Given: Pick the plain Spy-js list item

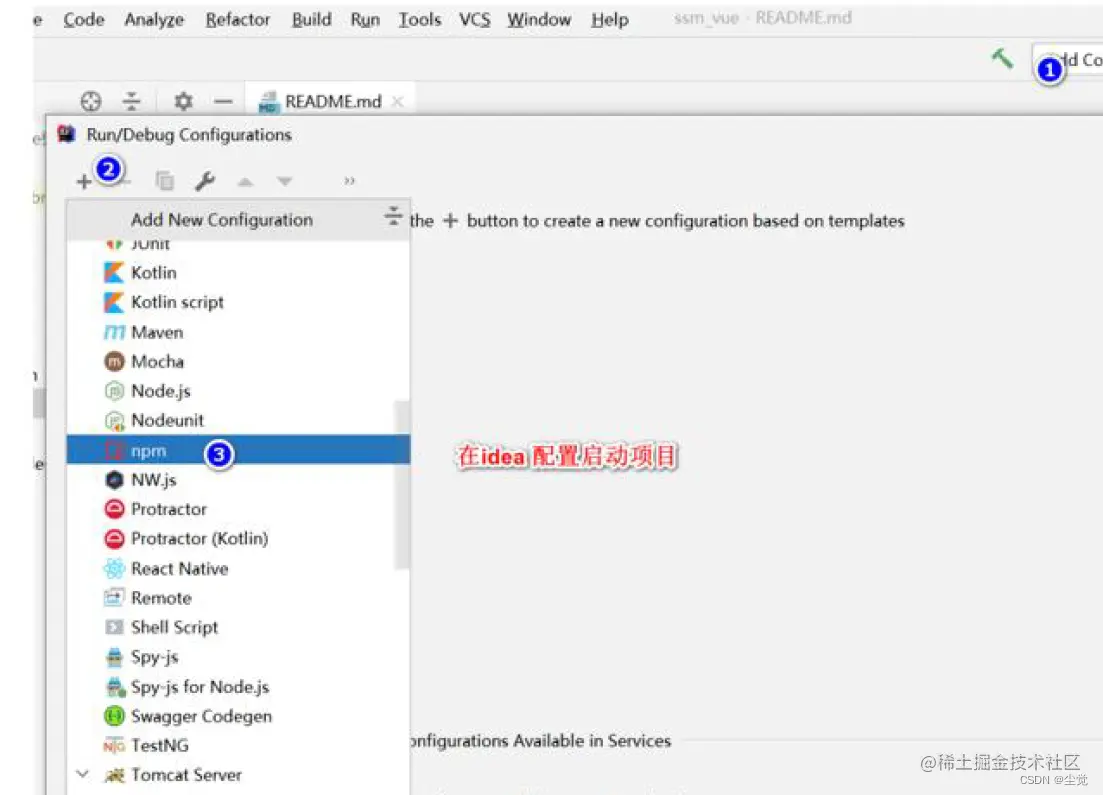Looking at the screenshot, I should [238, 657].
